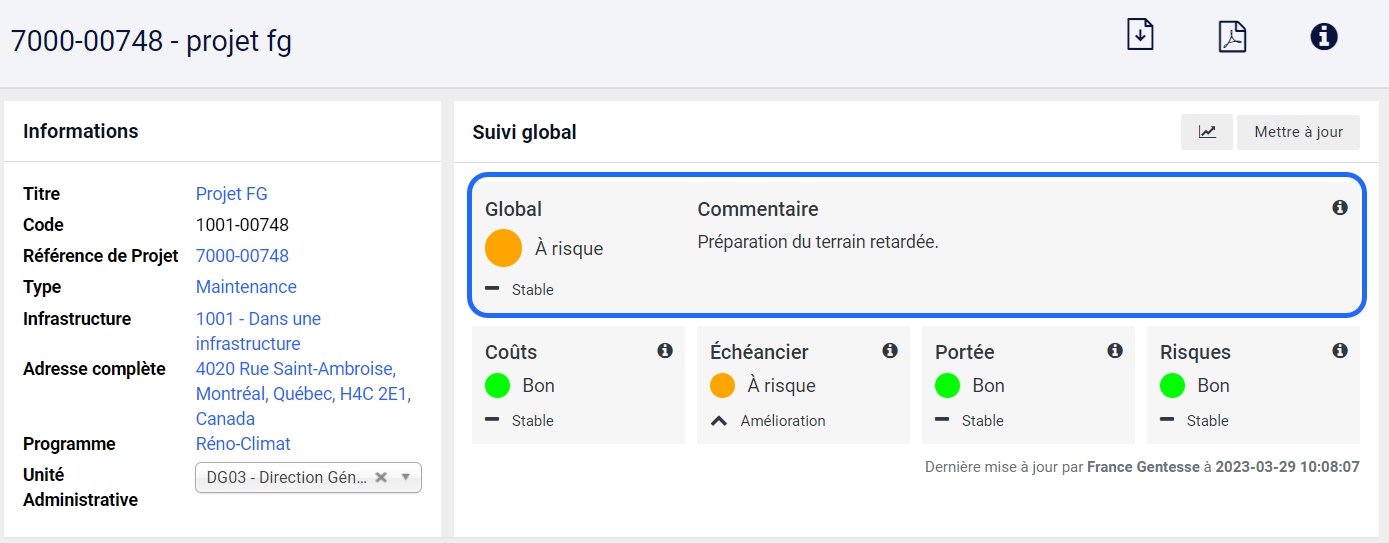This screenshot has height=543, width=1389.
Task: Open the project info icon in header
Action: (1324, 37)
